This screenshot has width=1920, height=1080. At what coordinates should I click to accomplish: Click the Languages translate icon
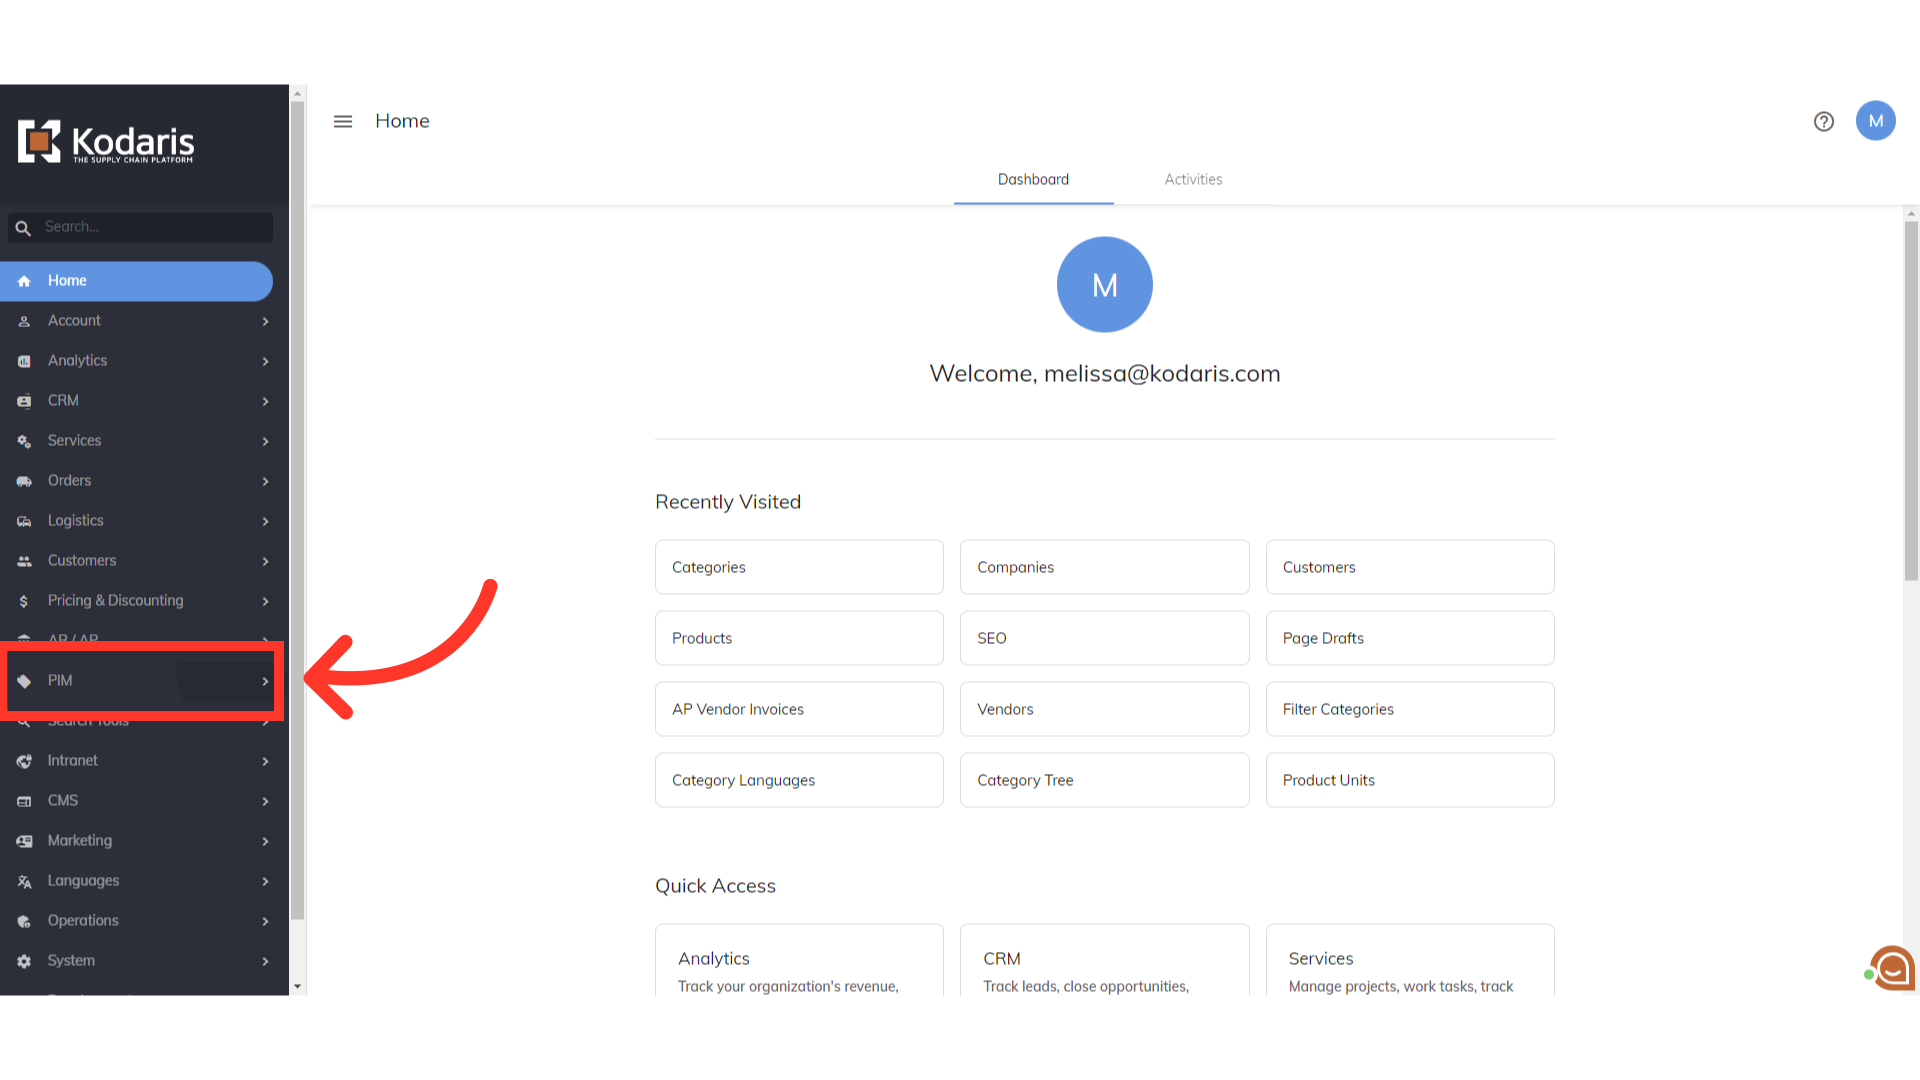coord(24,881)
